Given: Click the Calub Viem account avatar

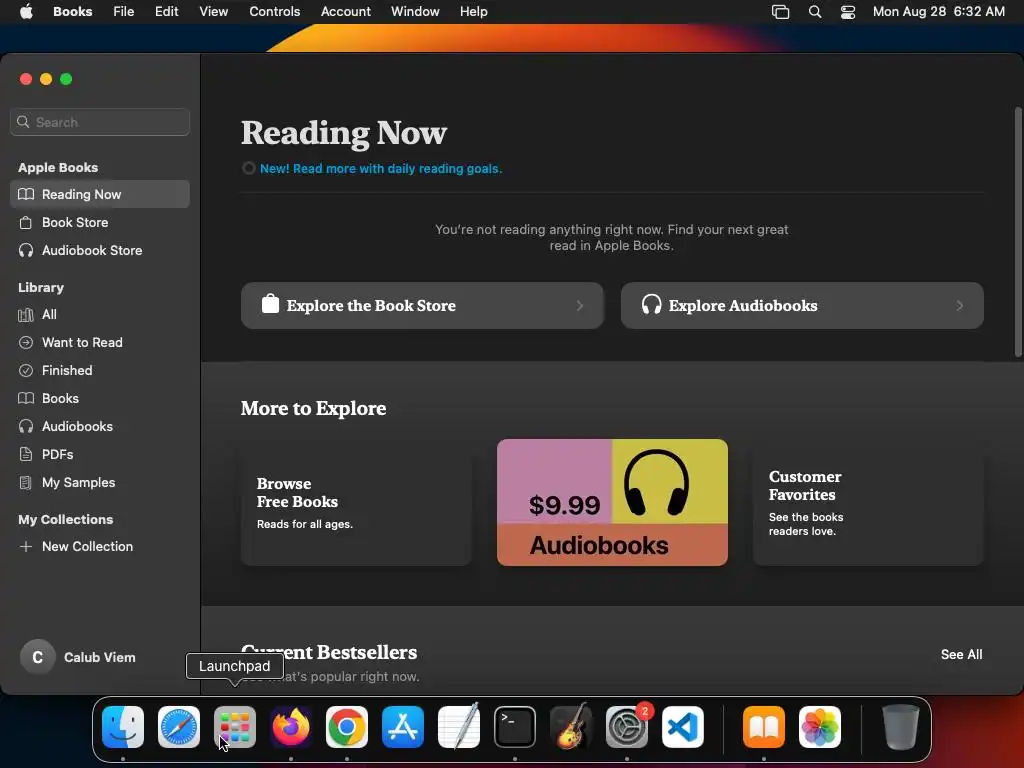Looking at the screenshot, I should click(x=38, y=657).
